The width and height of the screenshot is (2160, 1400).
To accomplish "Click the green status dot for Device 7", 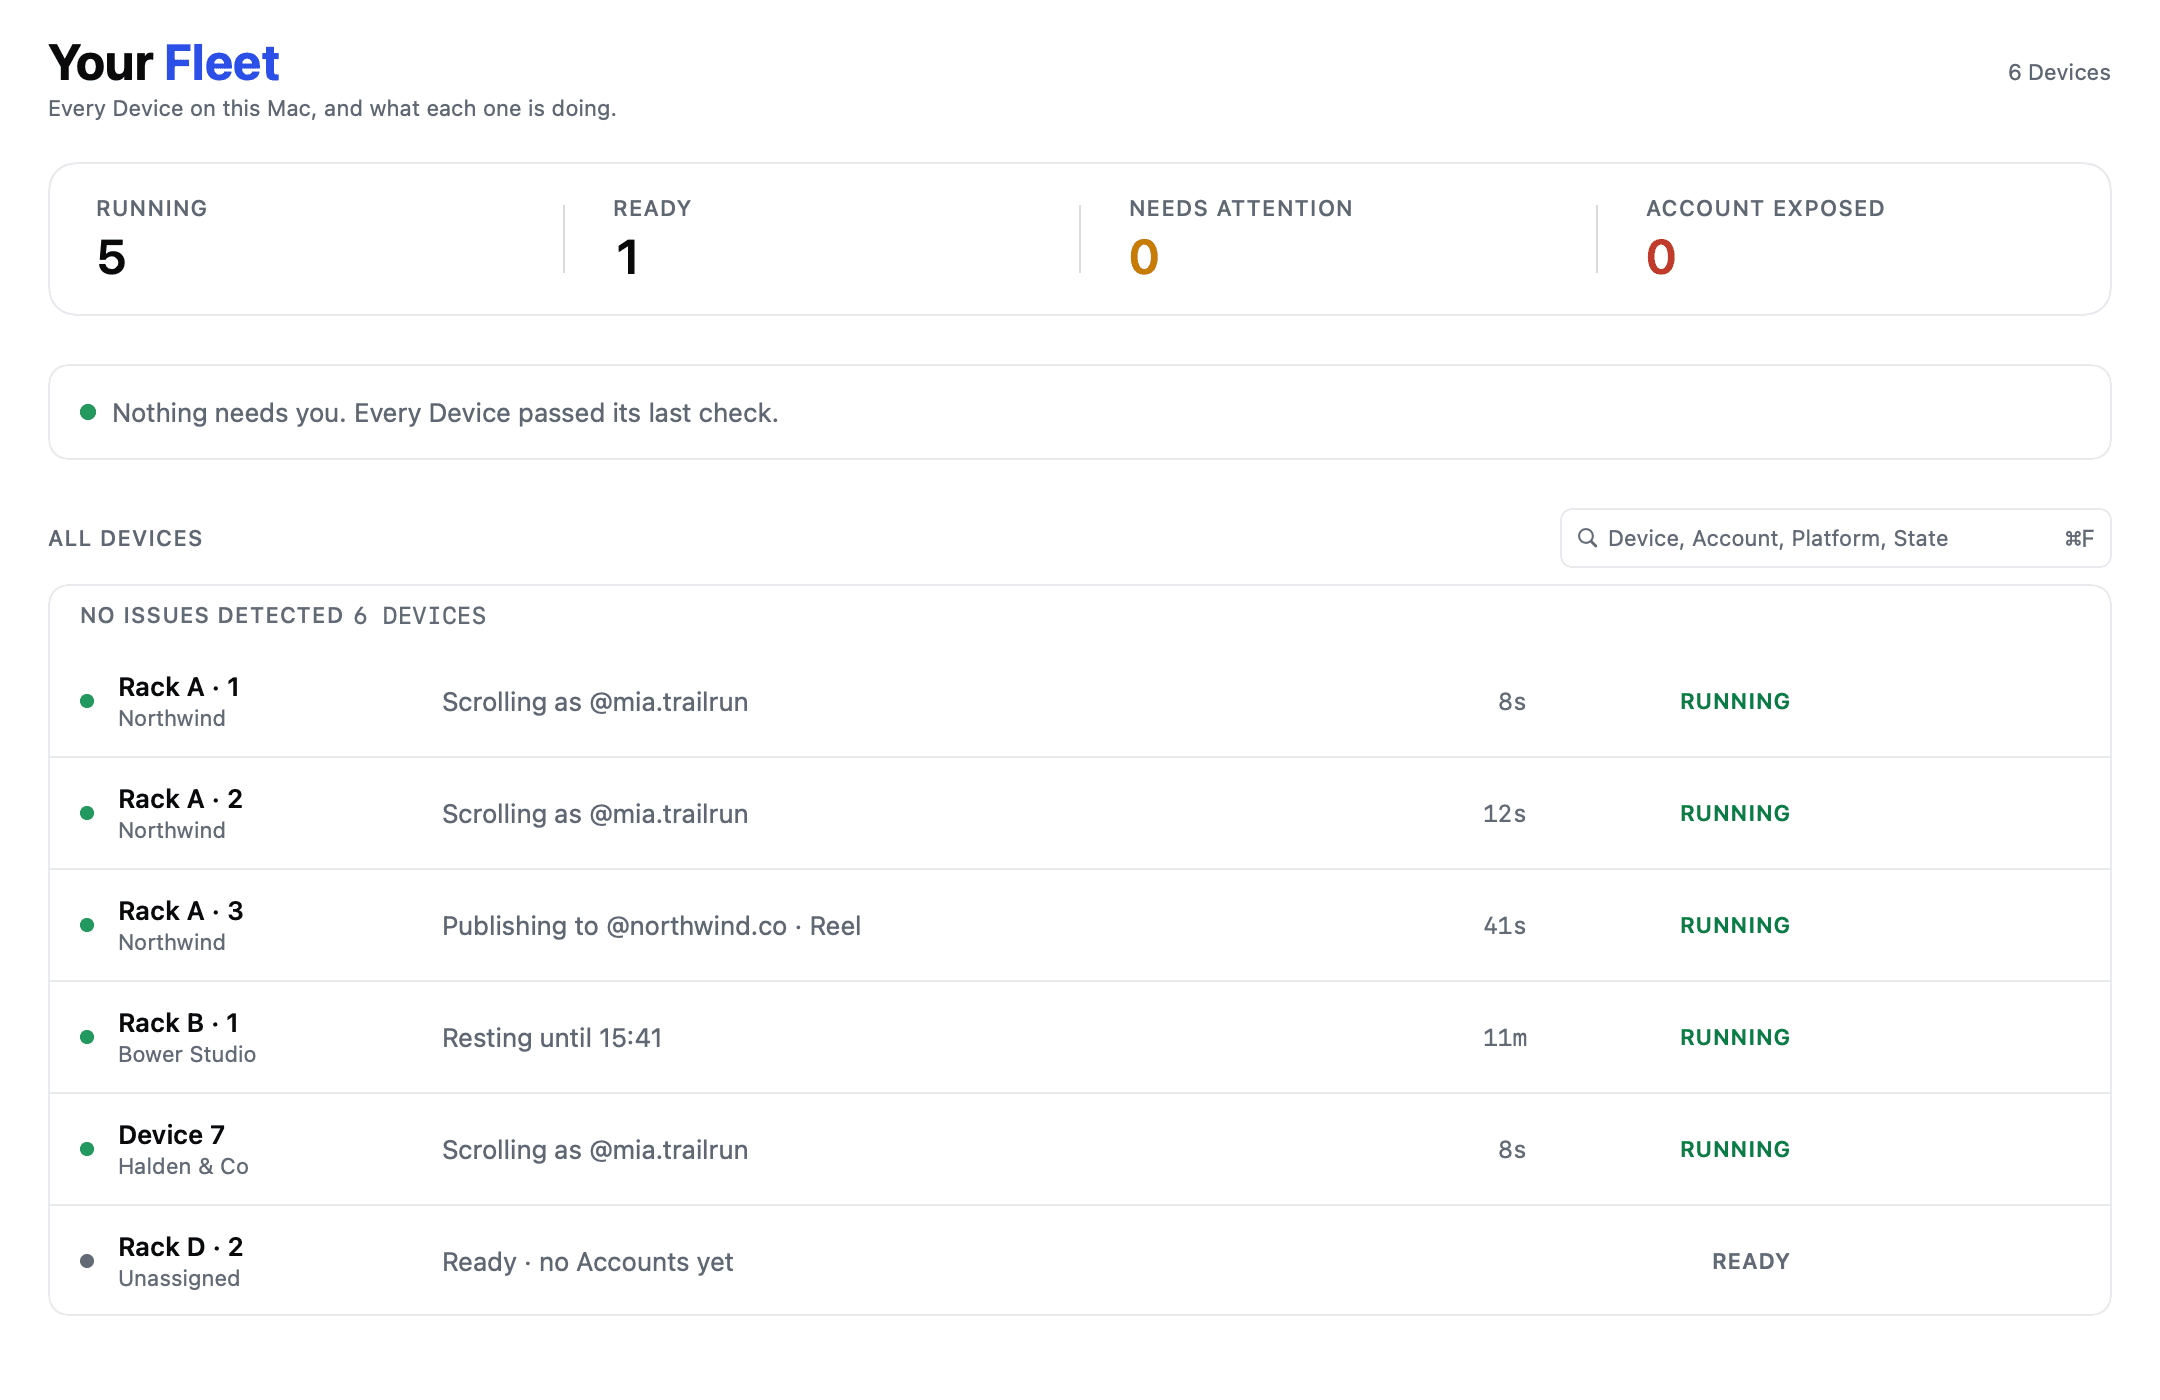I will coord(87,1149).
